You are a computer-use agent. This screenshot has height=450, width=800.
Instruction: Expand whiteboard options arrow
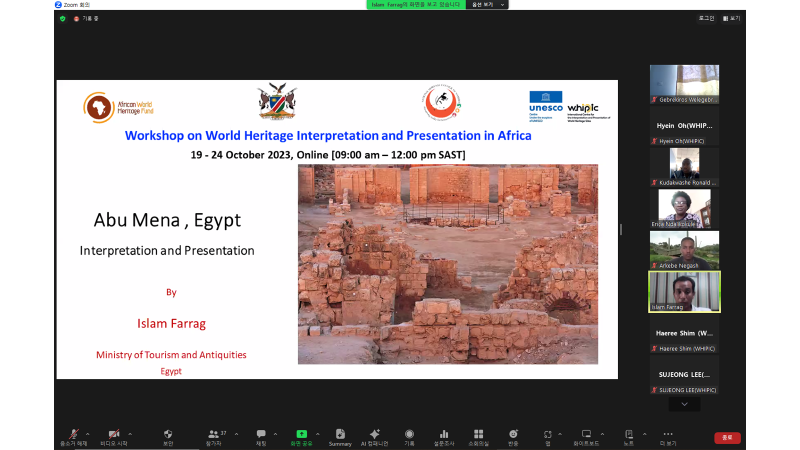tap(603, 434)
